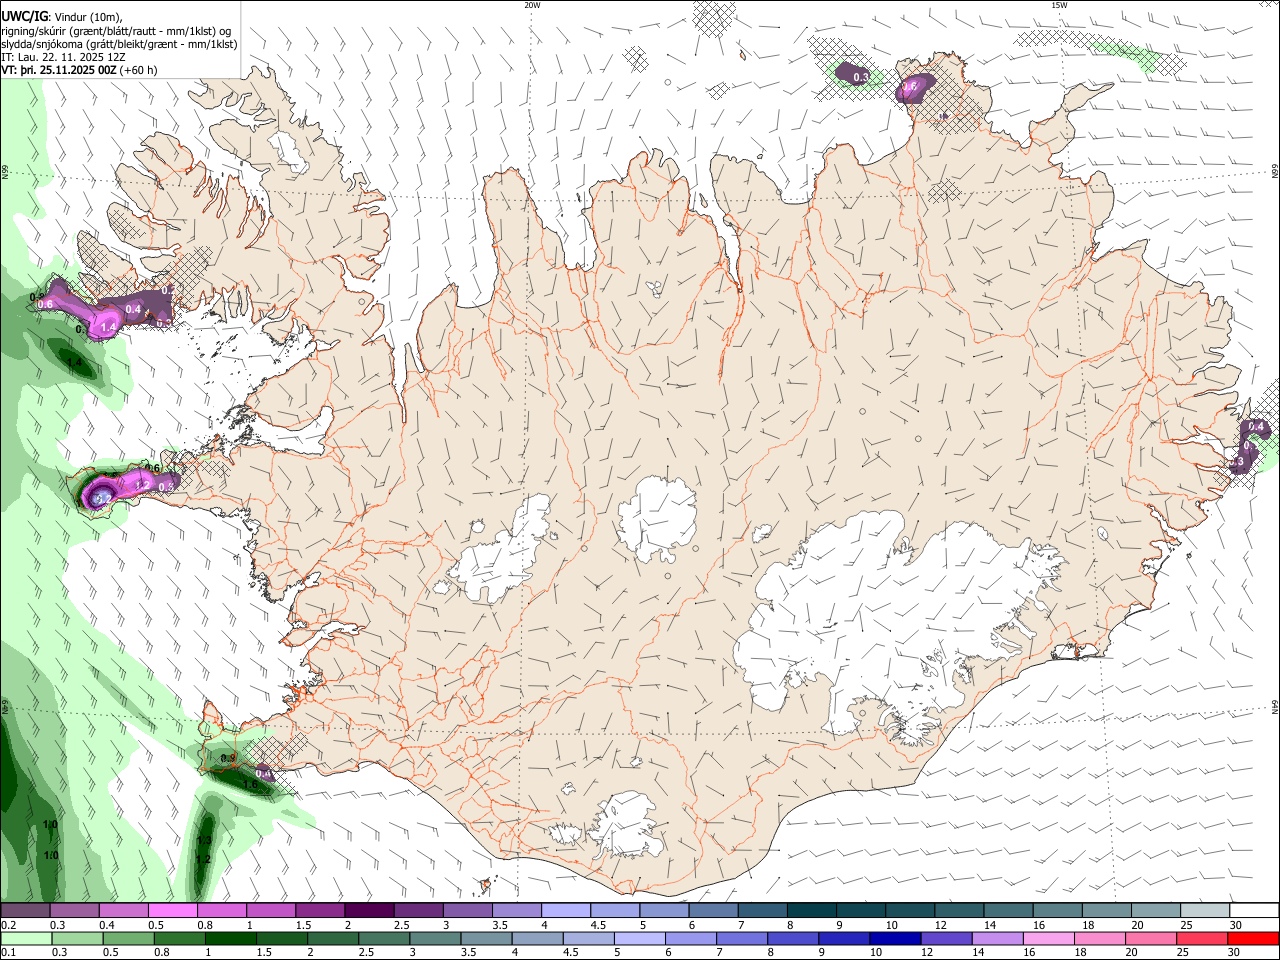
Task: Select the 'IT: Lau. 22. 11. 2025 12Z' line
Action: pyautogui.click(x=64, y=57)
